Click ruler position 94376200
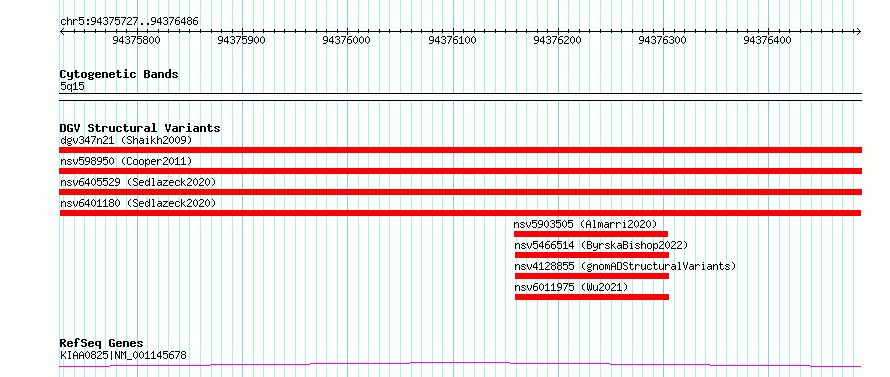Viewport: 890px width, 377px height. click(x=557, y=40)
